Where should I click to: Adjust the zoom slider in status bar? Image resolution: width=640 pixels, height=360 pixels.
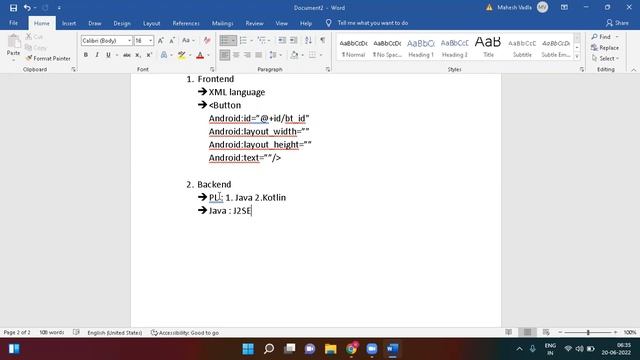588,333
